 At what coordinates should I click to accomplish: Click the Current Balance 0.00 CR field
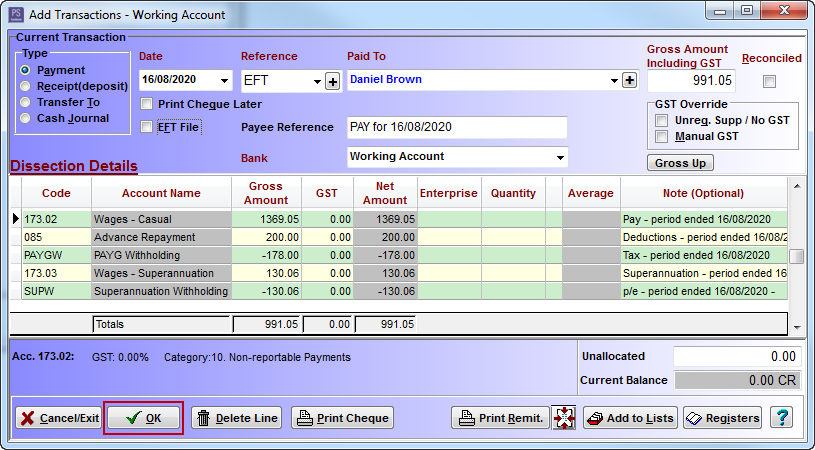point(737,380)
